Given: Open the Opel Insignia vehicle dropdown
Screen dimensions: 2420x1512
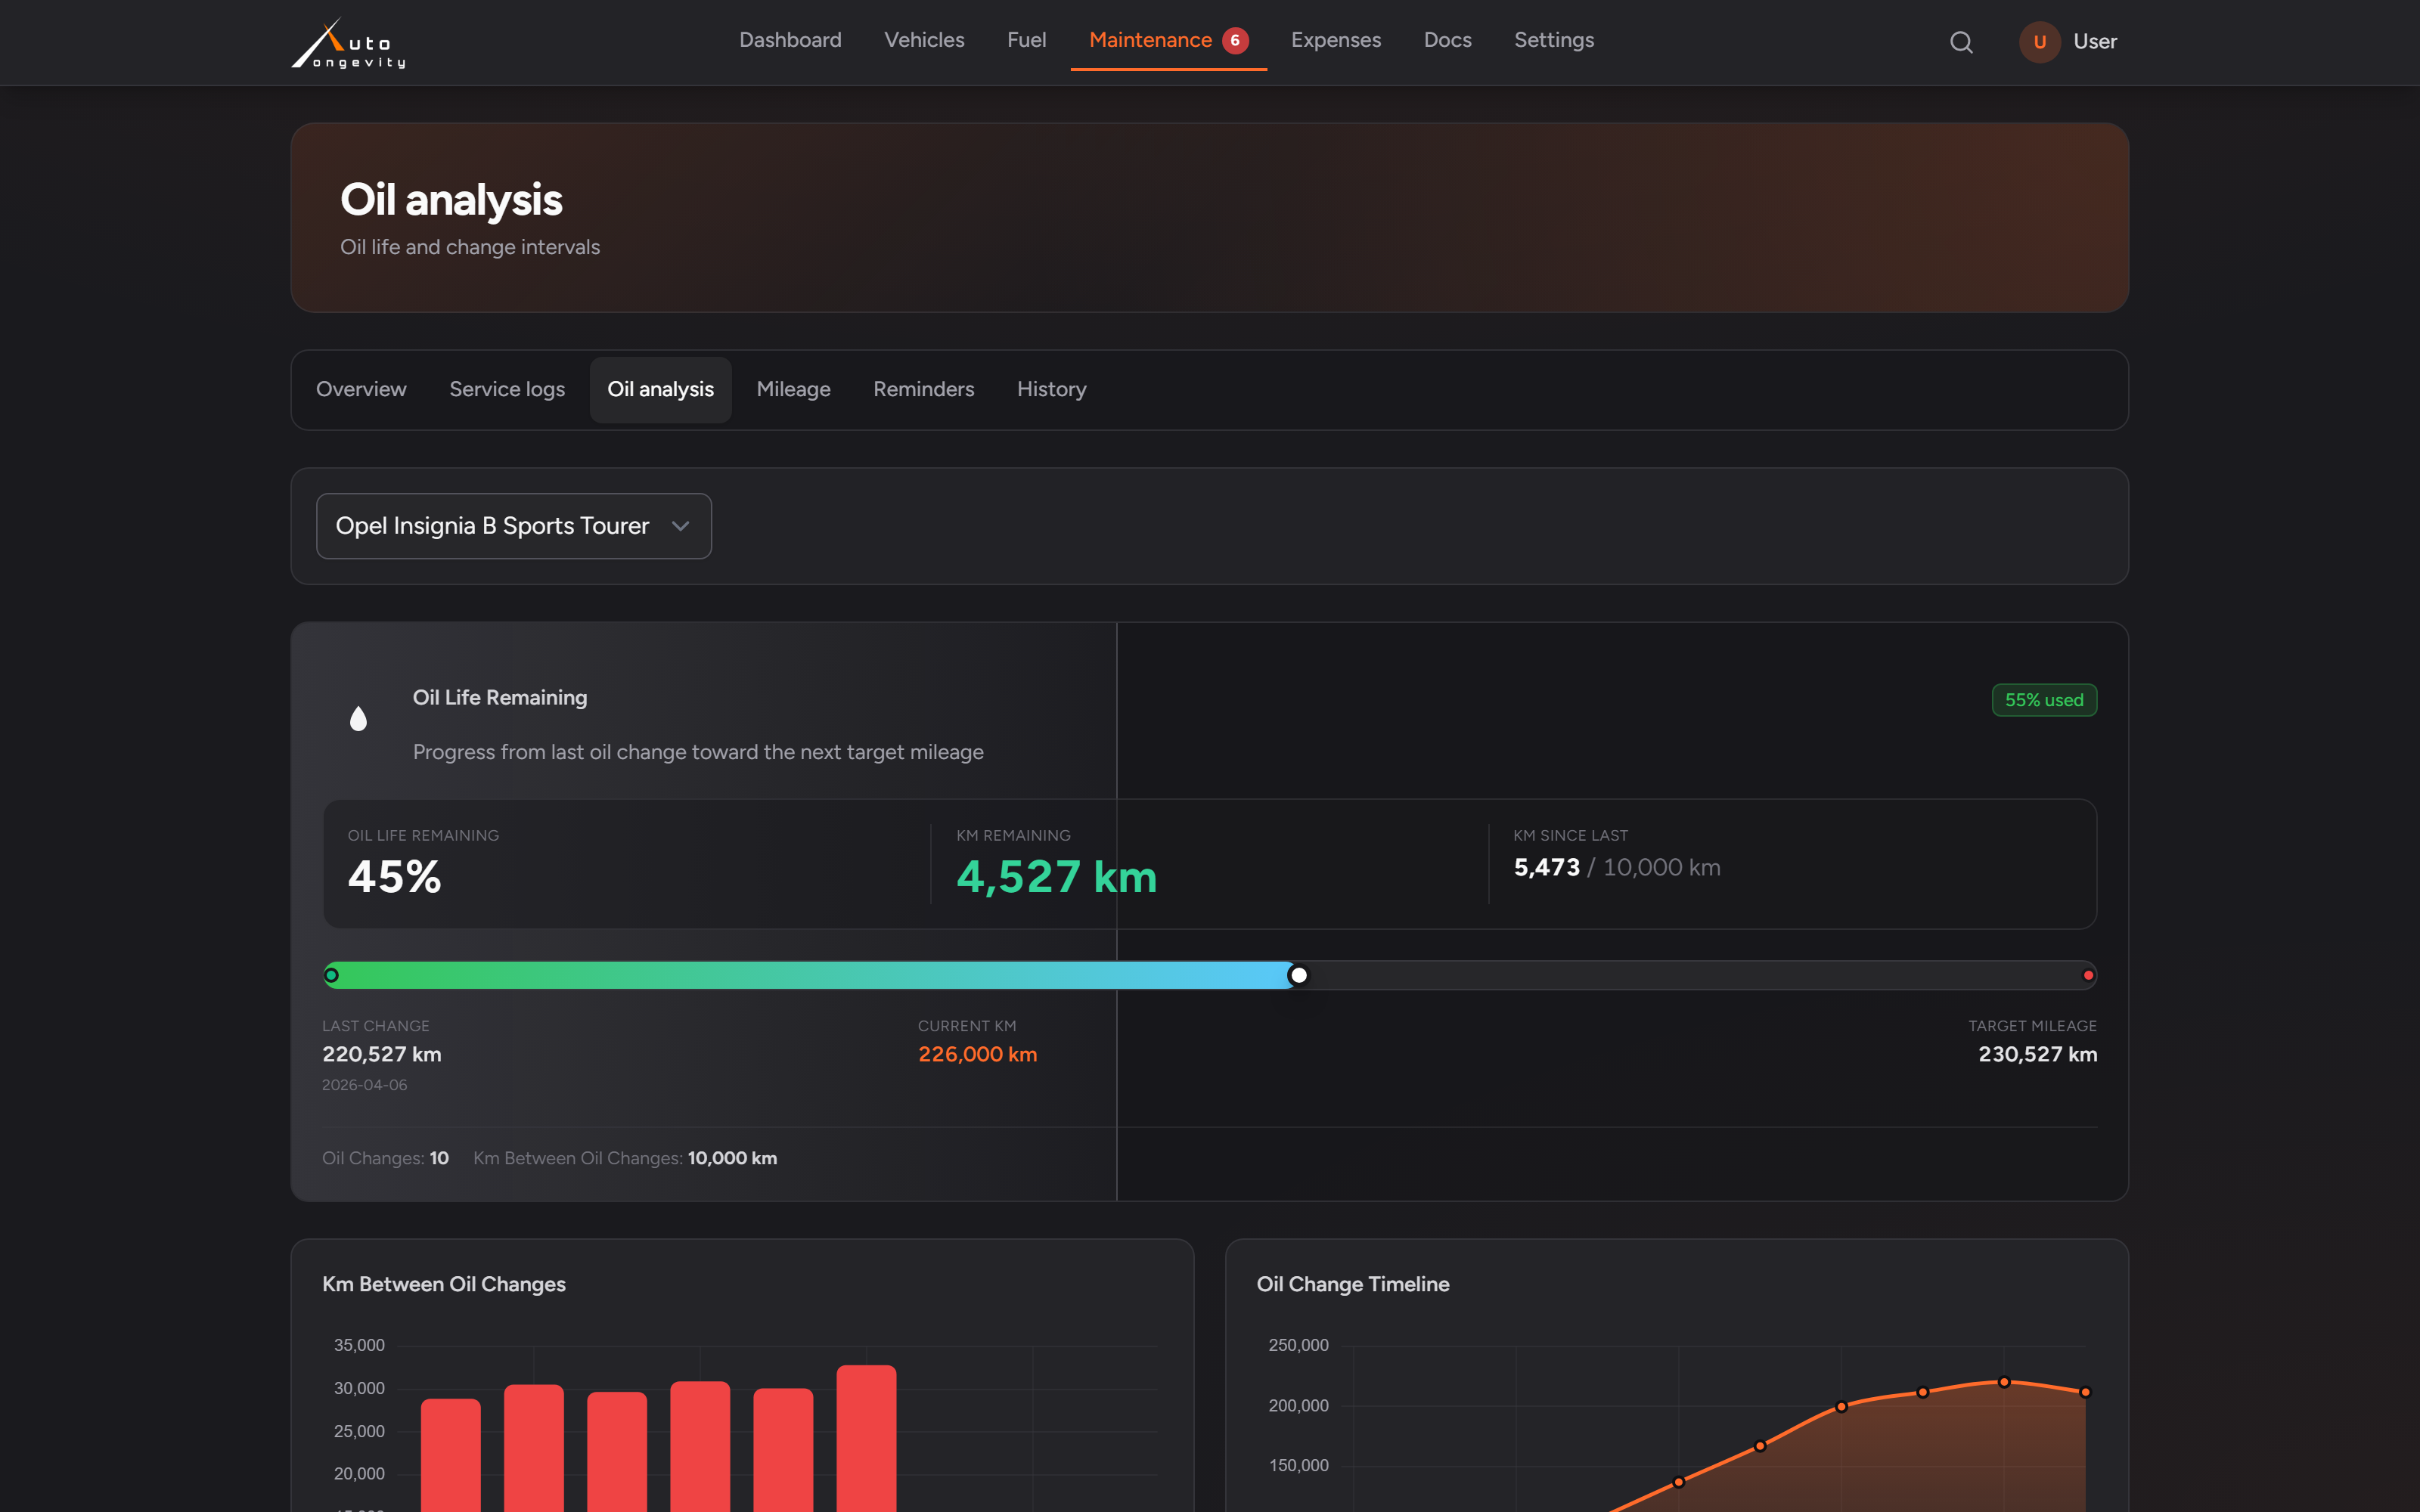Looking at the screenshot, I should click(x=514, y=526).
